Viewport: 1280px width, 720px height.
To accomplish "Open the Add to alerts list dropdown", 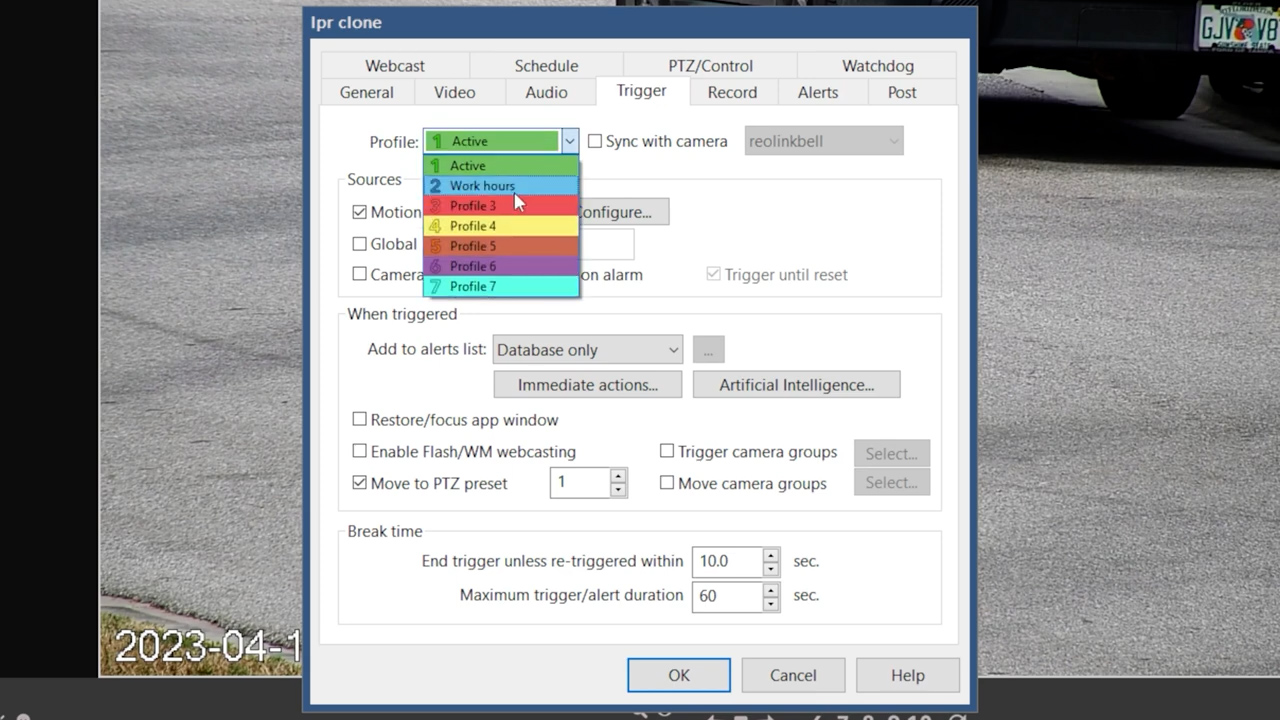I will [587, 350].
